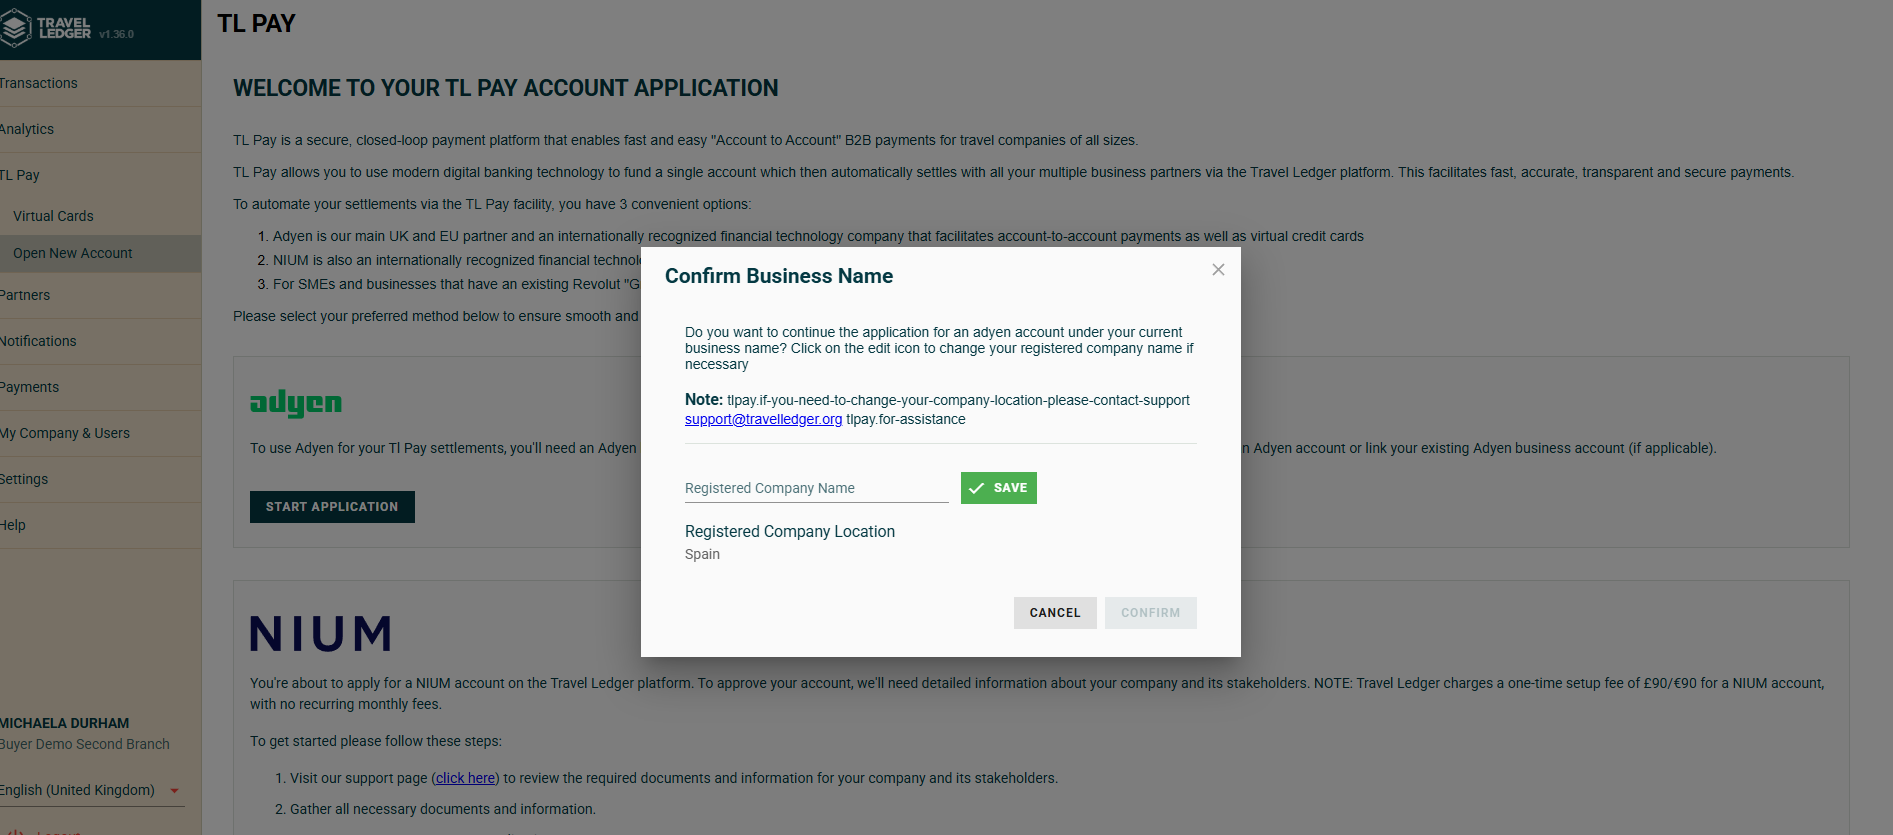Open the language selector dropdown arrow

coord(175,791)
